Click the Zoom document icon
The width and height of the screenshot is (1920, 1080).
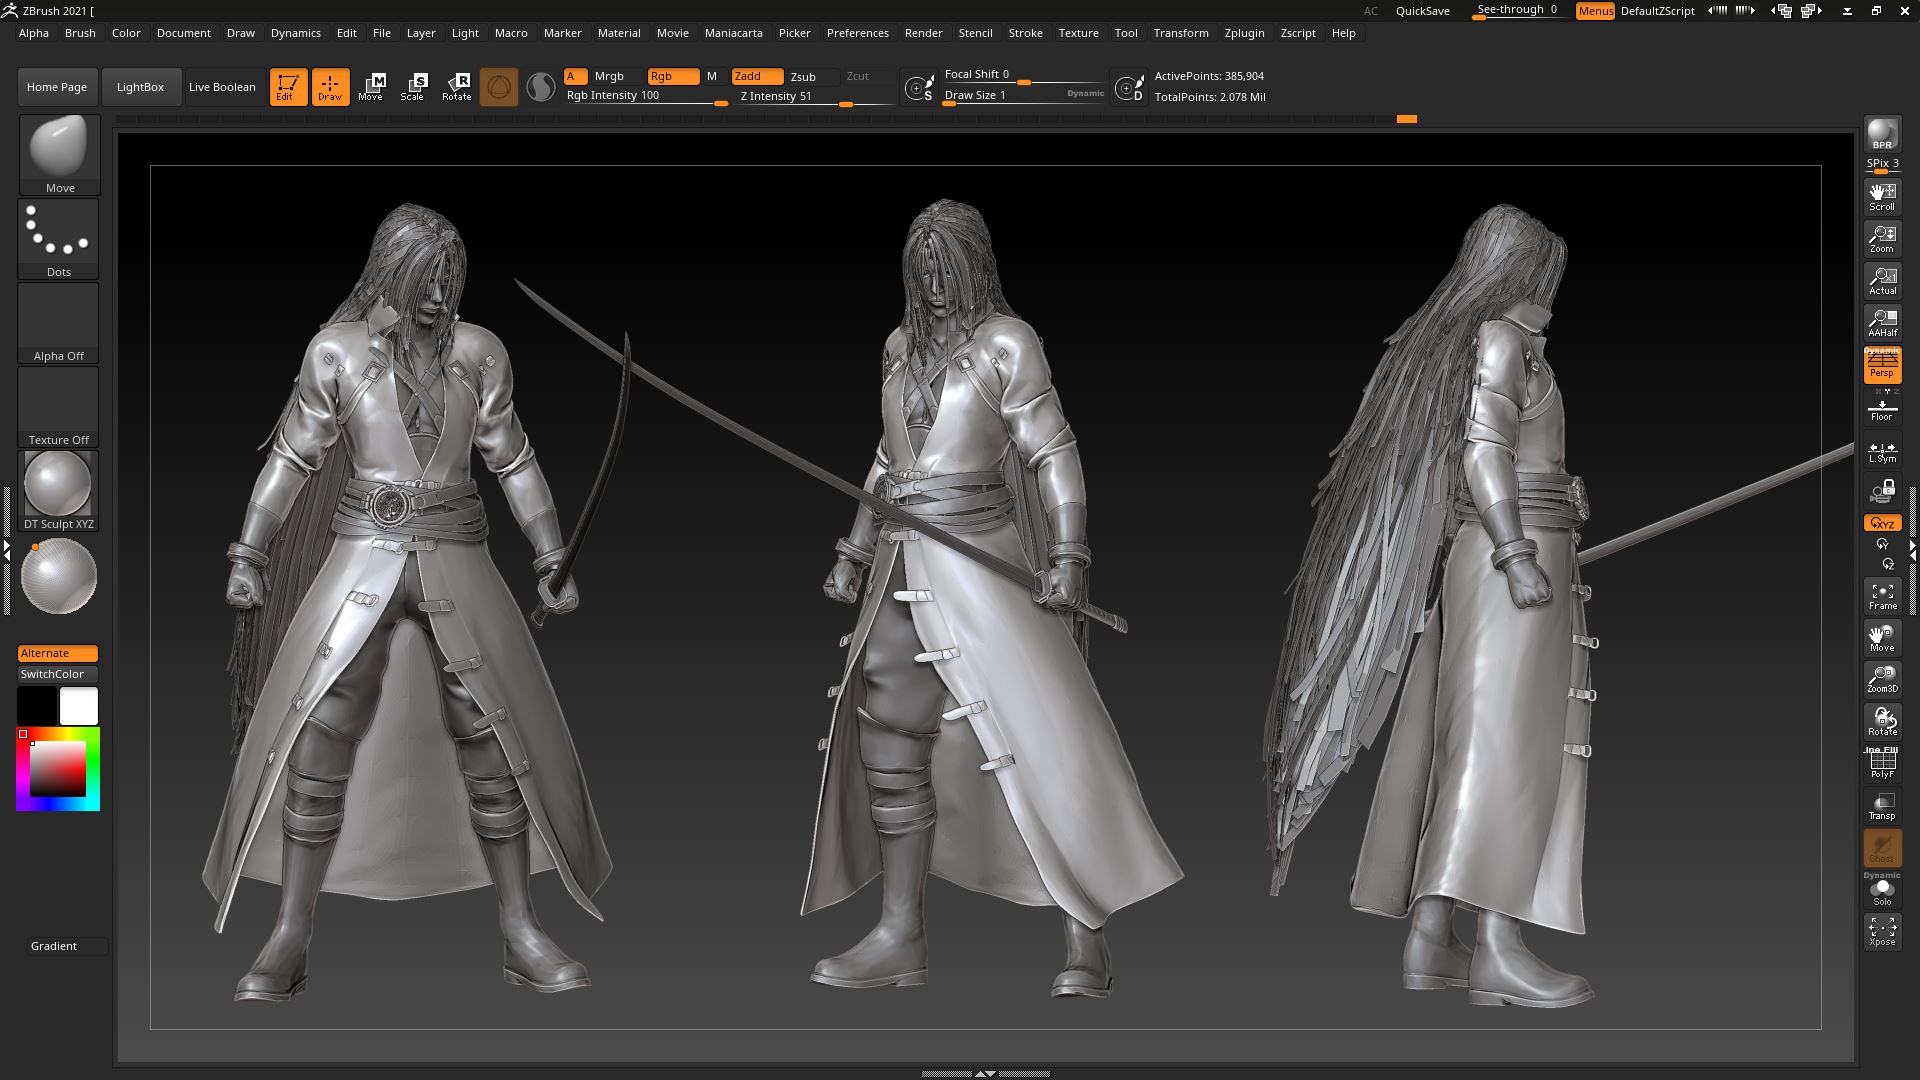(x=1882, y=238)
